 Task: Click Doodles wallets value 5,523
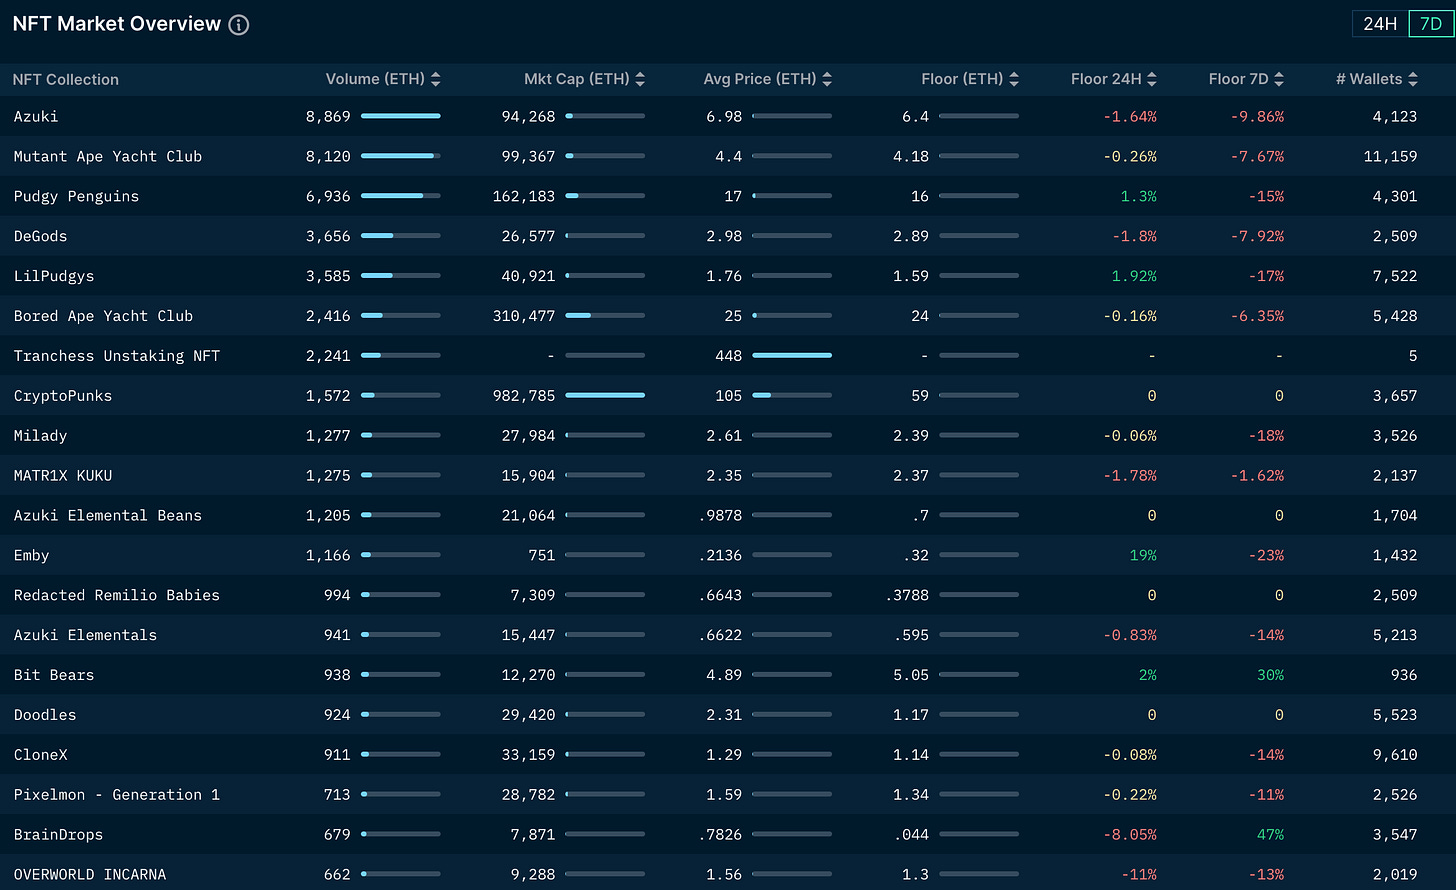[x=1395, y=715]
